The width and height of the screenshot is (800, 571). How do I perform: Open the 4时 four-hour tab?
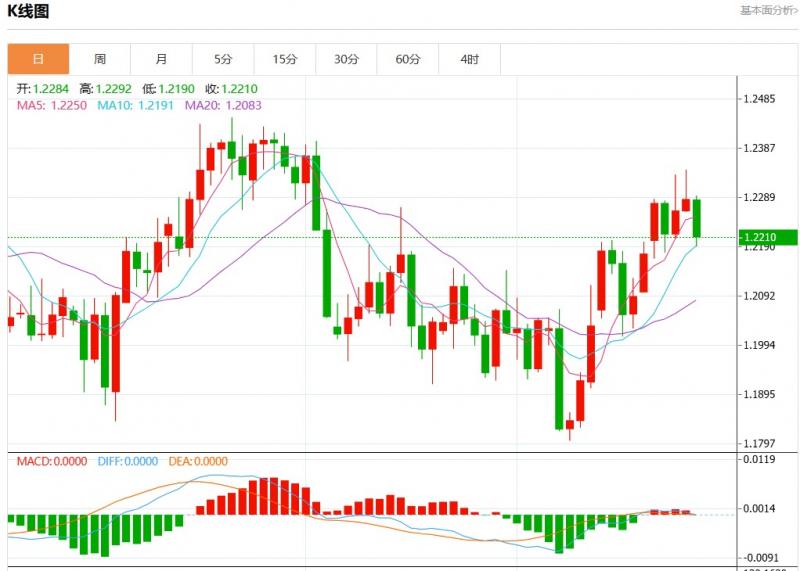pos(469,59)
